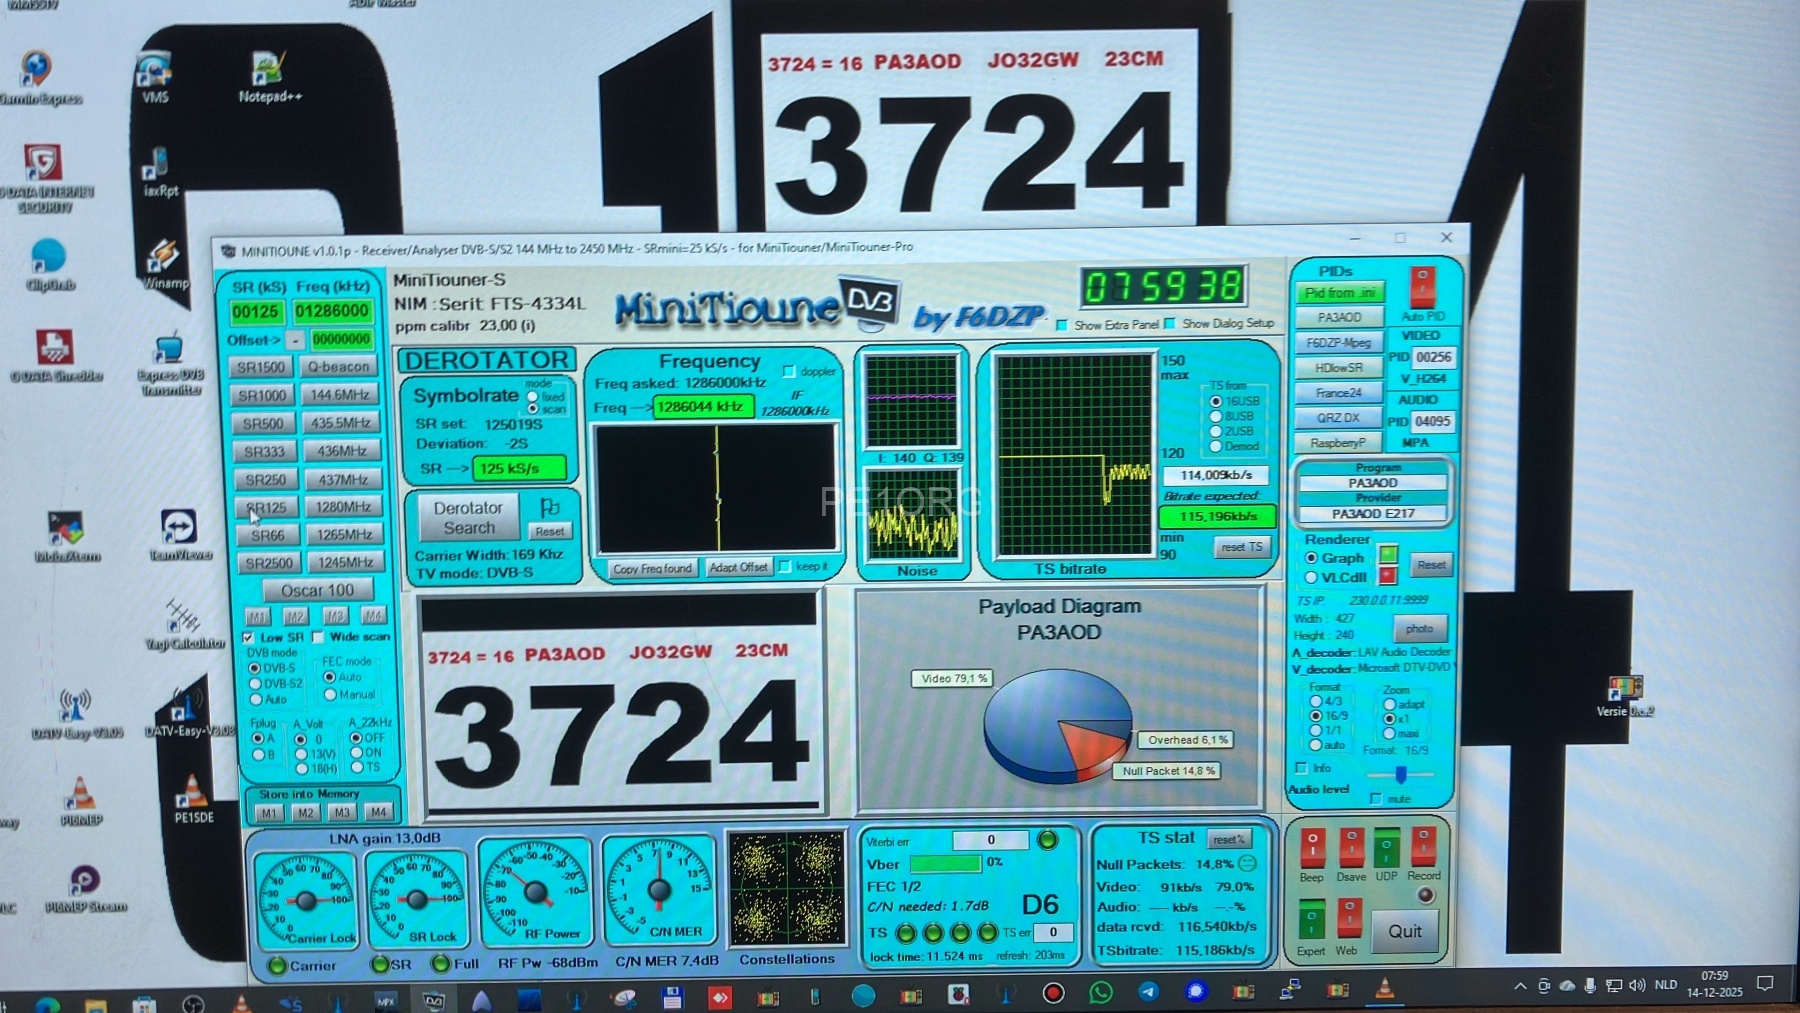Switch on the Record rocker switch

pos(1422,847)
